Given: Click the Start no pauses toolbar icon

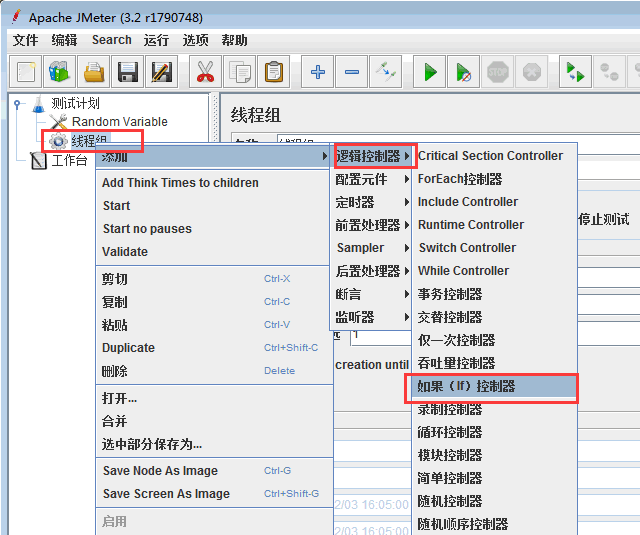Looking at the screenshot, I should coord(463,72).
